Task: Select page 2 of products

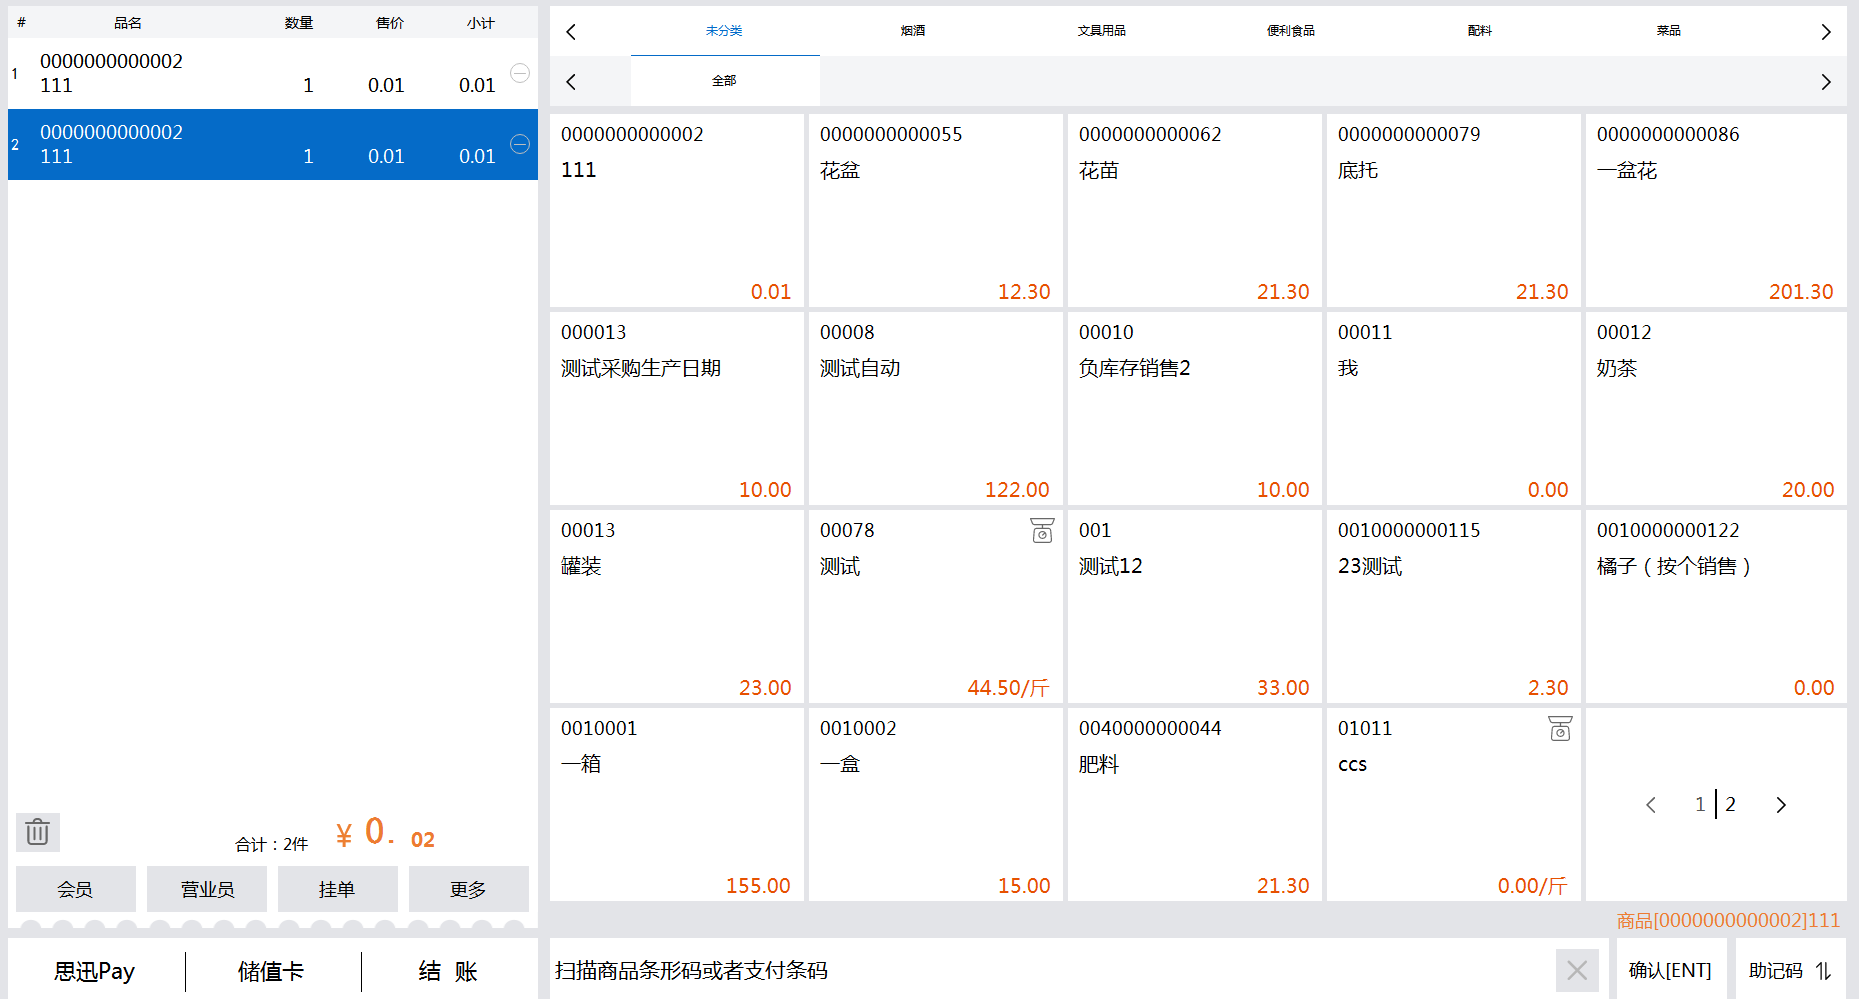Action: point(1731,804)
